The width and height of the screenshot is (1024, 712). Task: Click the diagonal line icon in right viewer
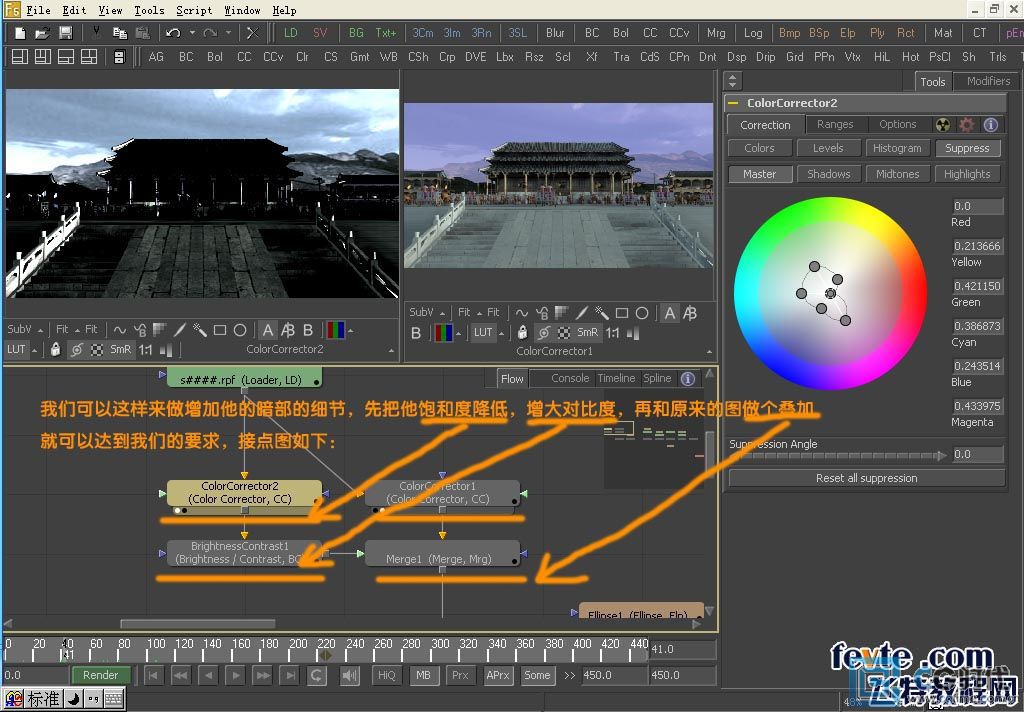pyautogui.click(x=581, y=313)
